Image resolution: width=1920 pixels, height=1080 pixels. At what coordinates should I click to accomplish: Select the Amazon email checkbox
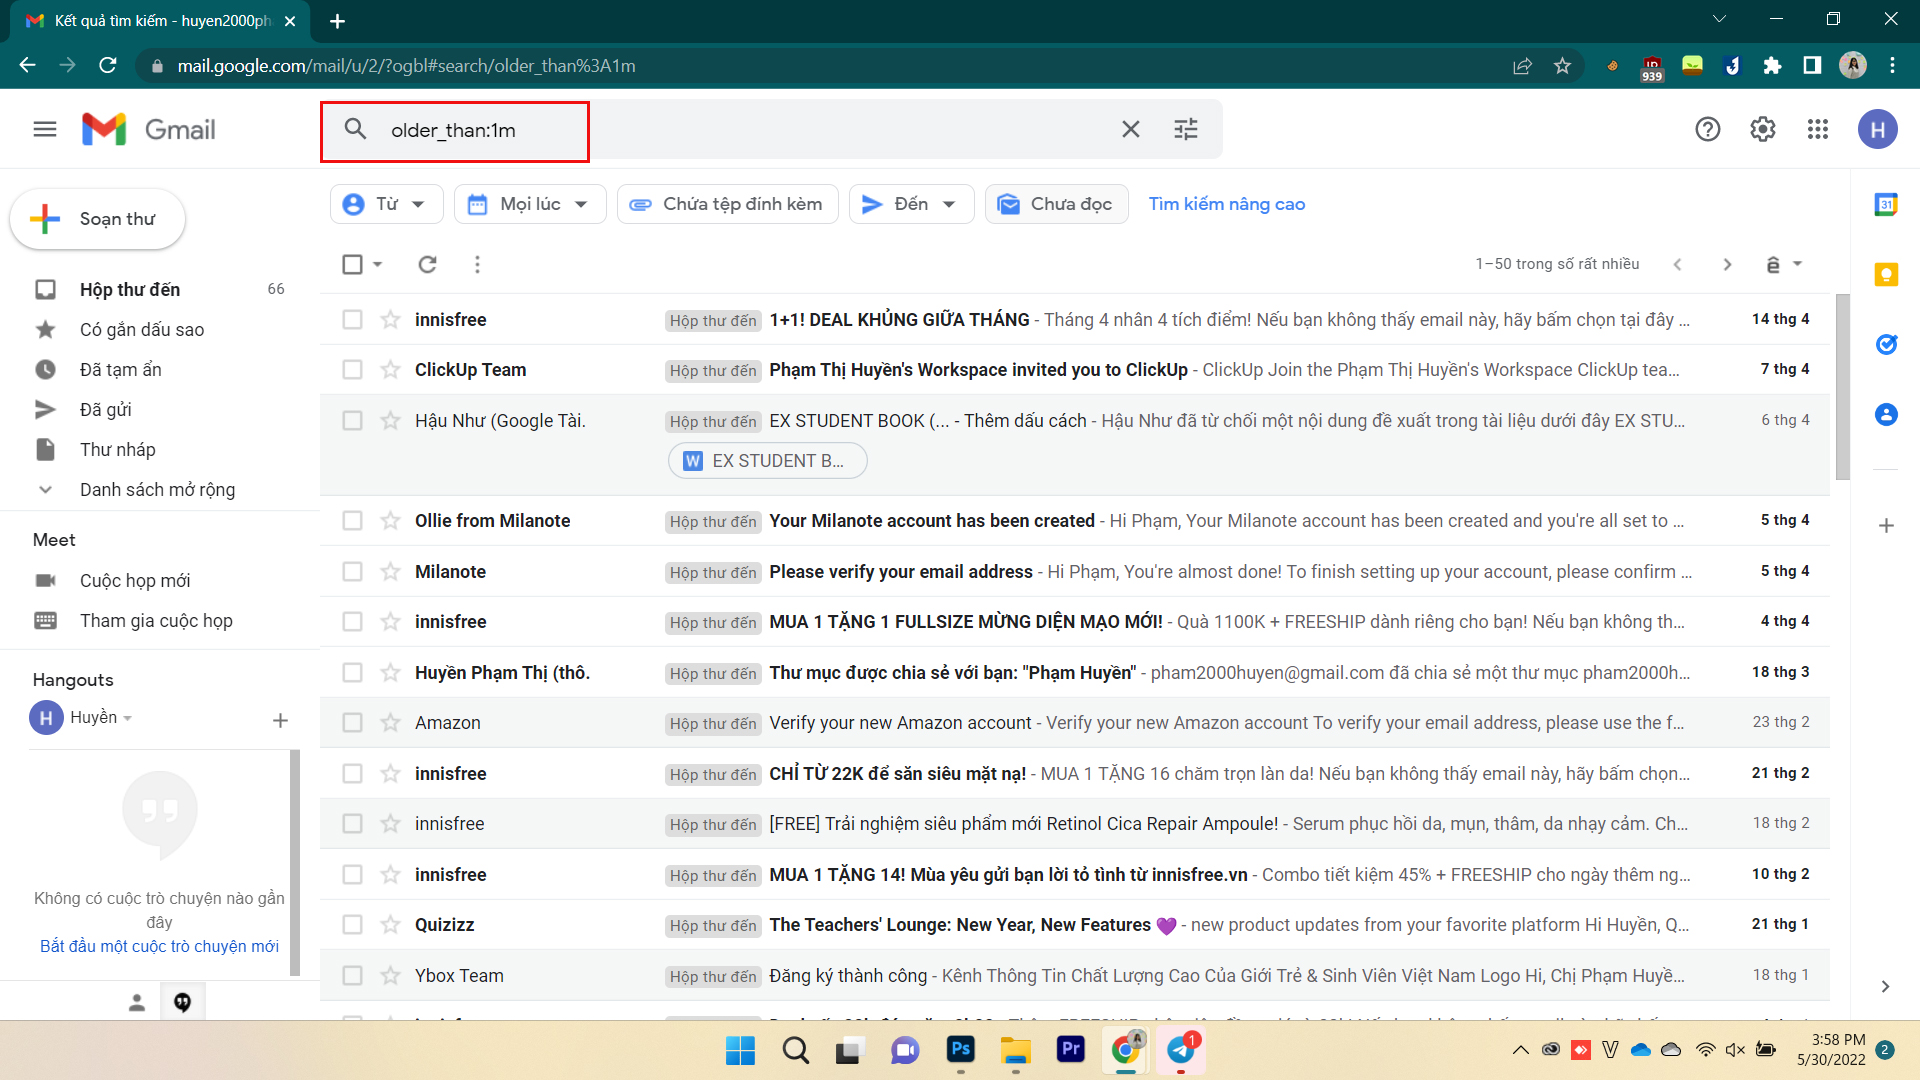click(x=352, y=722)
